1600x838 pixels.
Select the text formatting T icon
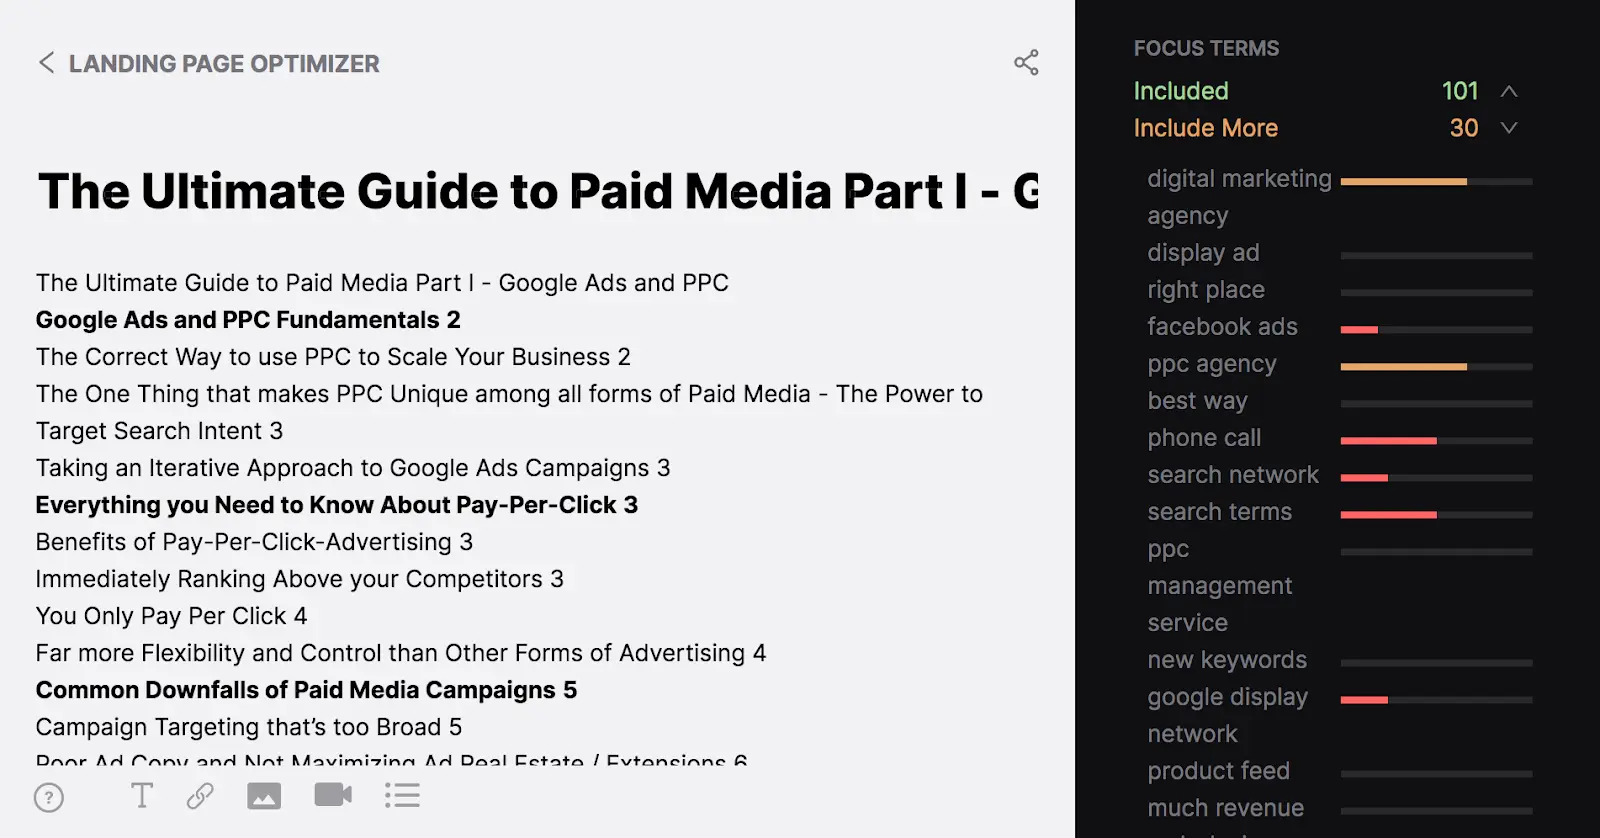[x=142, y=796]
